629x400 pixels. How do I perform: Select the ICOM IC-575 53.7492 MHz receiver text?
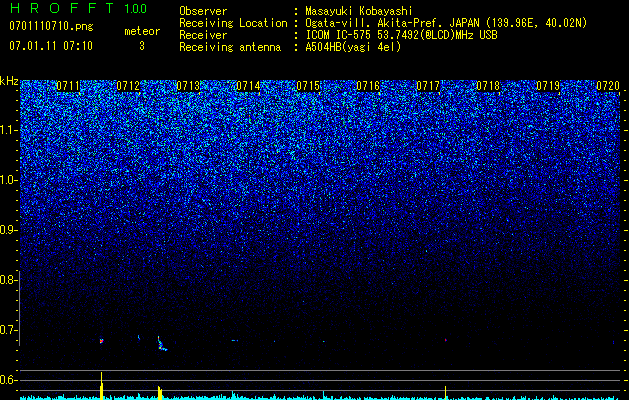tap(401, 35)
